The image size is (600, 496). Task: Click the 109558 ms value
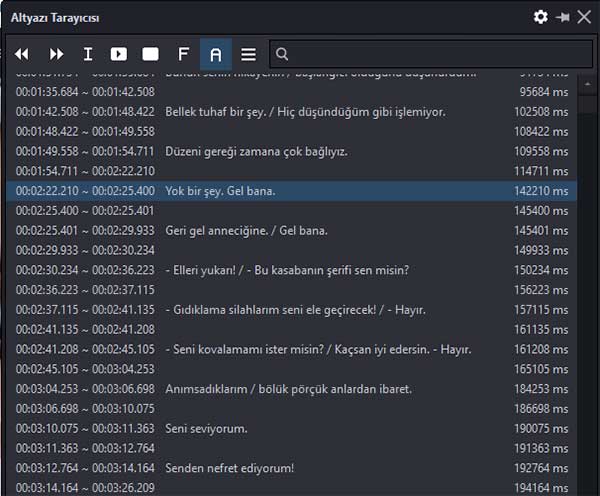(541, 152)
